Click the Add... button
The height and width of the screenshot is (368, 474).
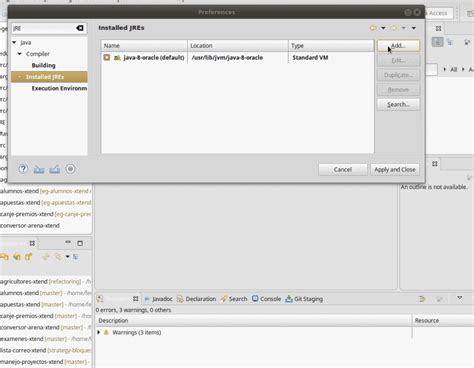click(398, 46)
